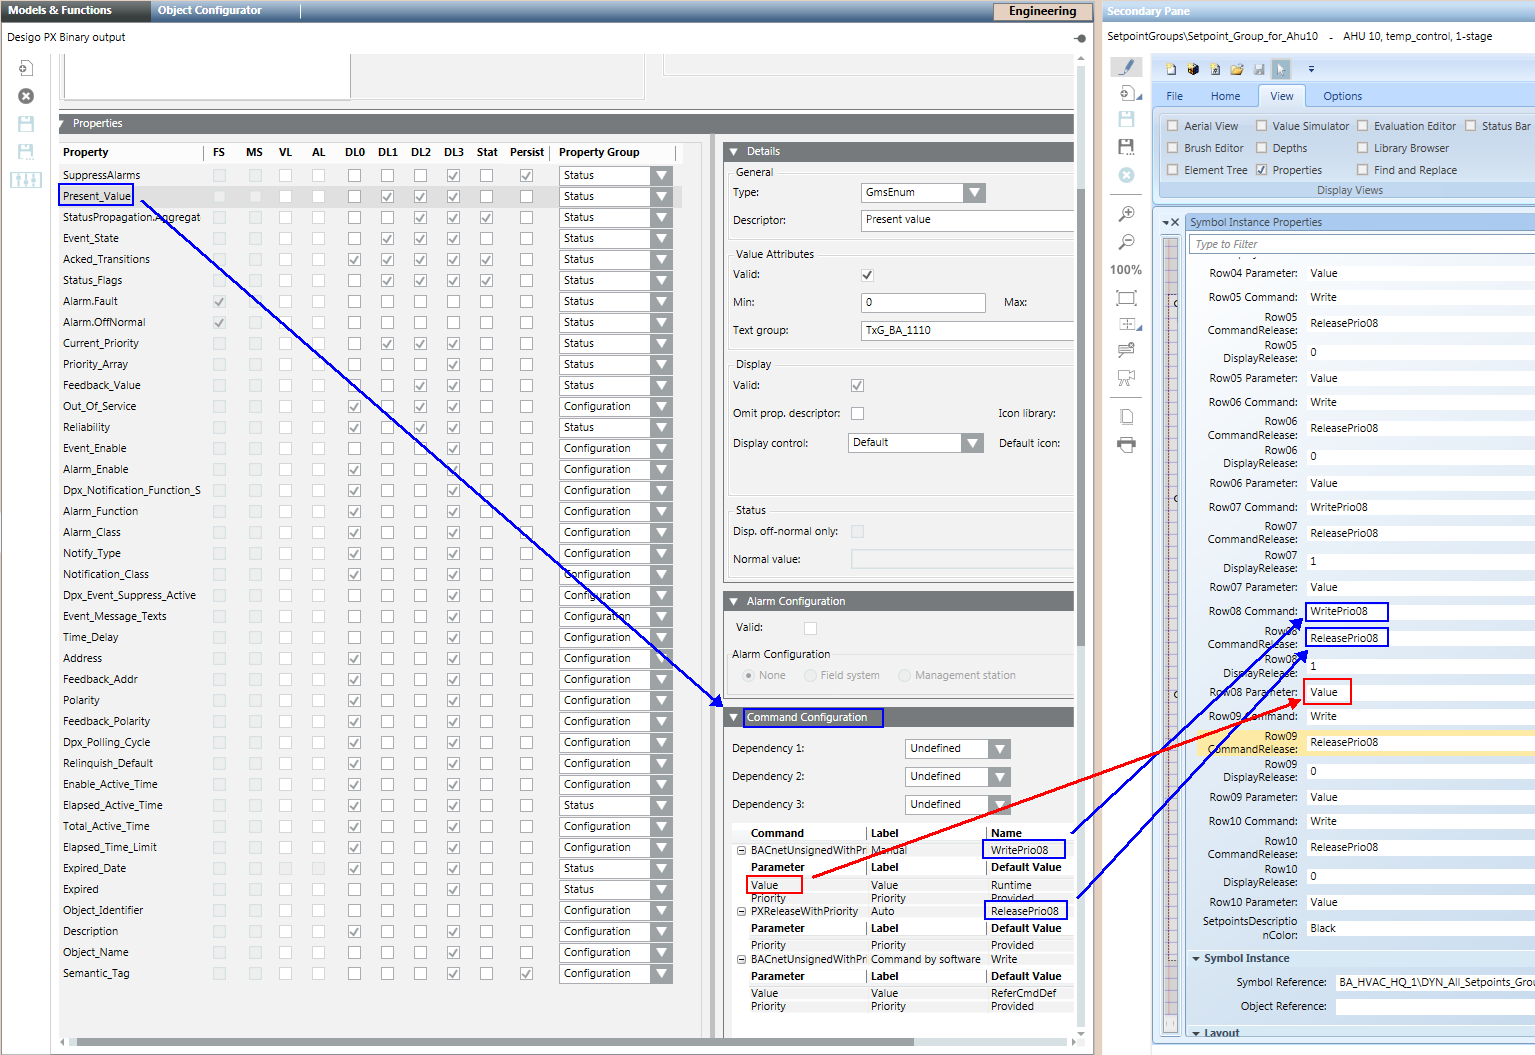Click the open folder icon in toolbar
This screenshot has width=1535, height=1055.
pyautogui.click(x=1237, y=69)
